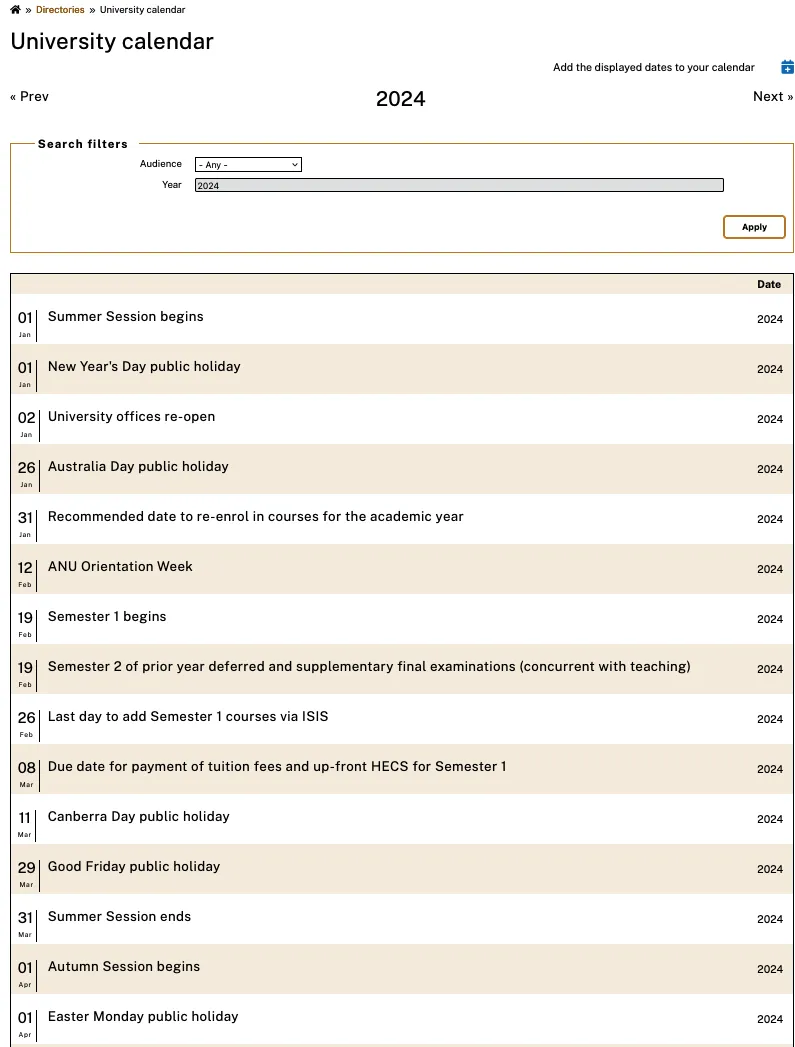Click the home icon in breadcrumb
795x1047 pixels.
(x=15, y=9)
